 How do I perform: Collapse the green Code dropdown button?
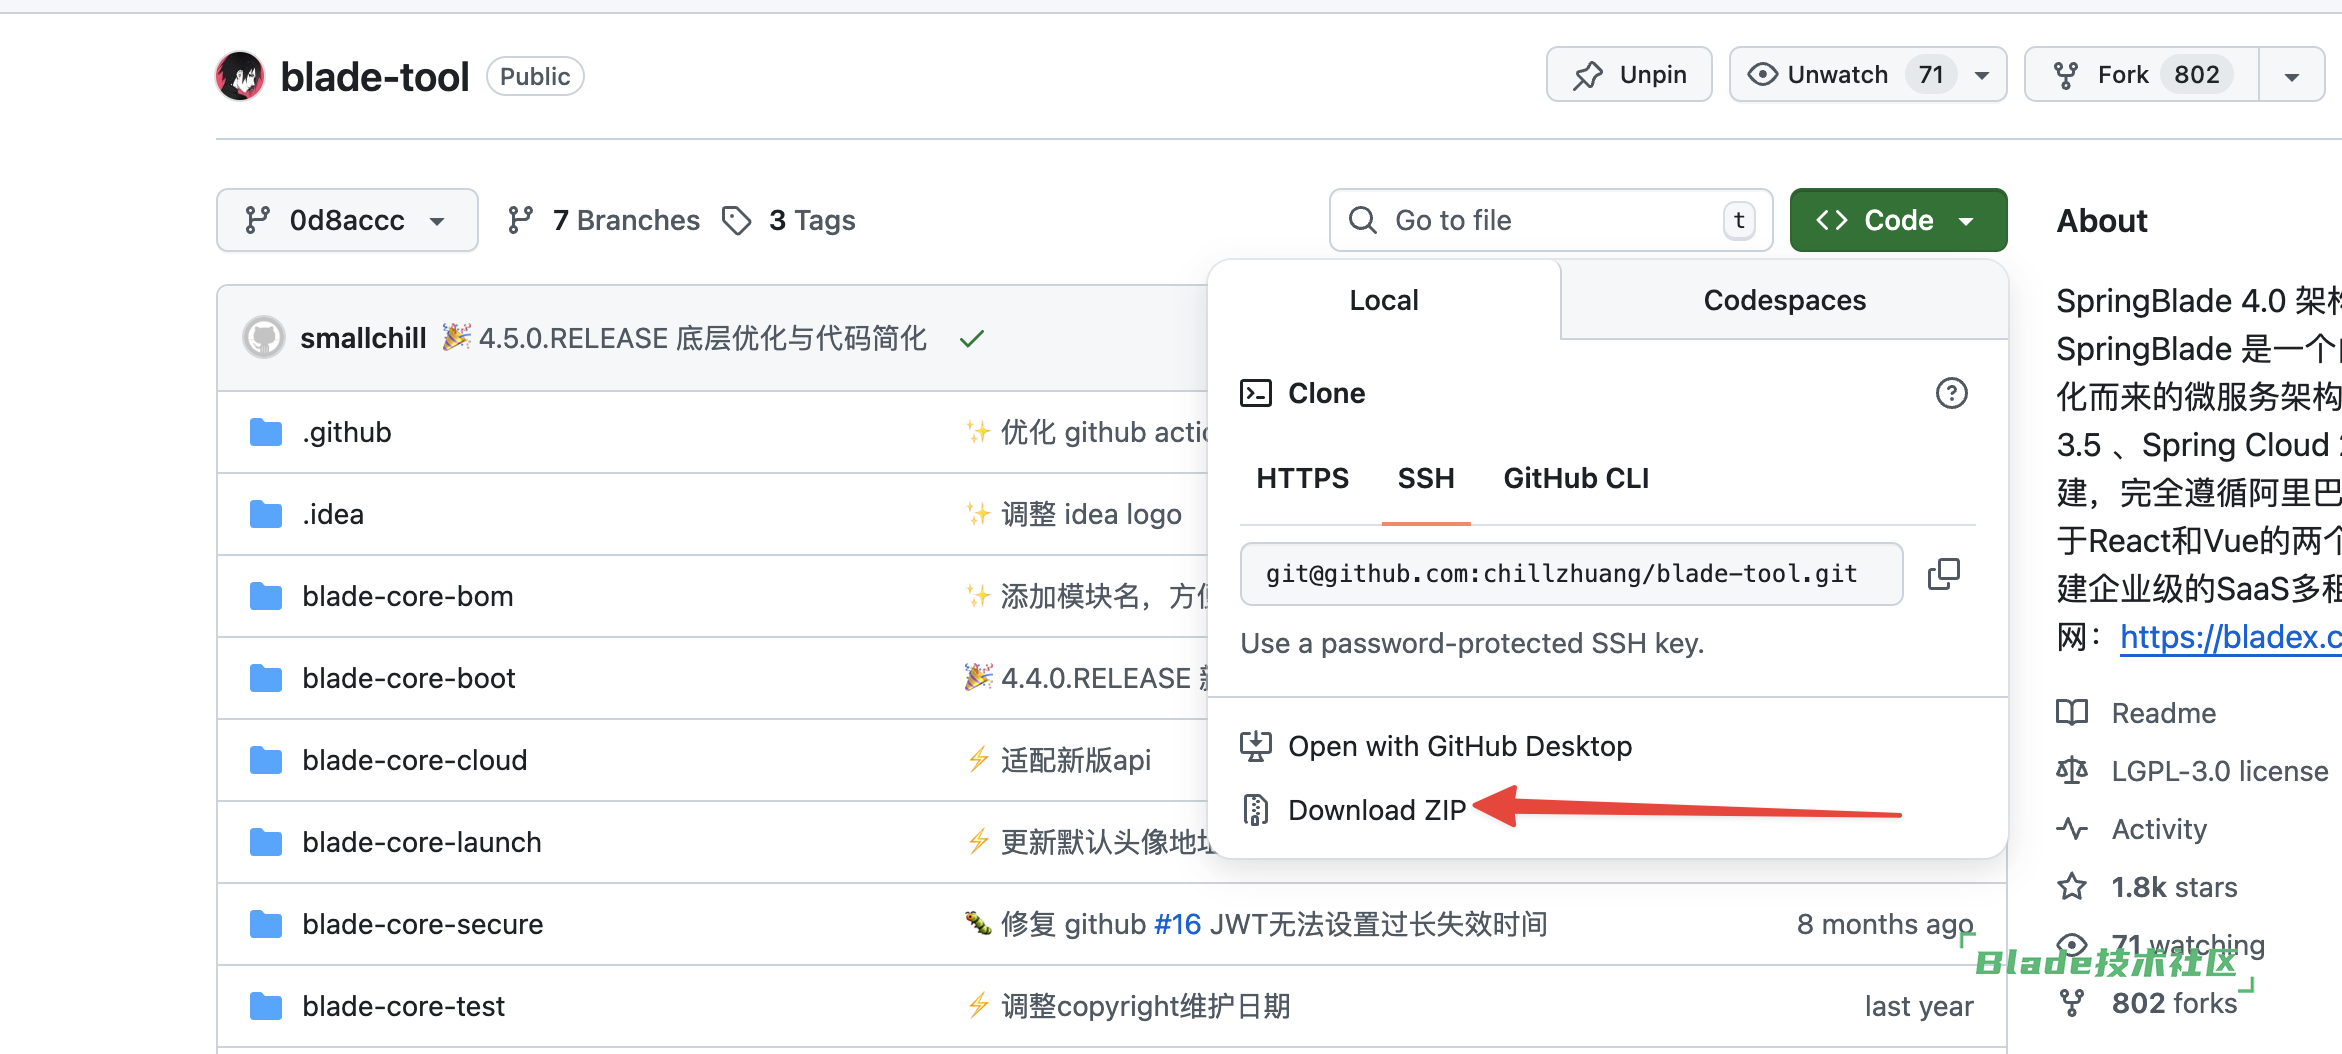coord(1897,220)
